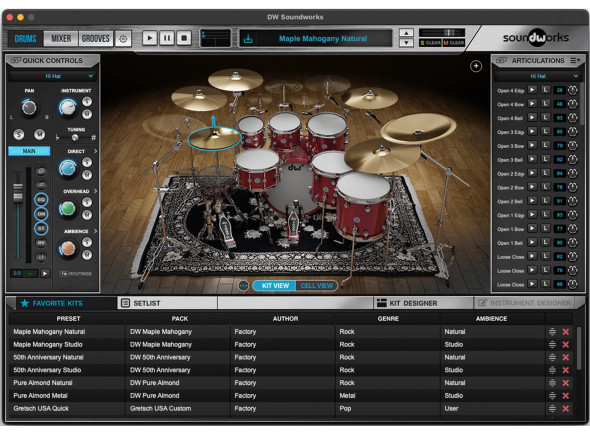Toggle the SE effect button
Viewport: 590px width, 434px height.
41,228
